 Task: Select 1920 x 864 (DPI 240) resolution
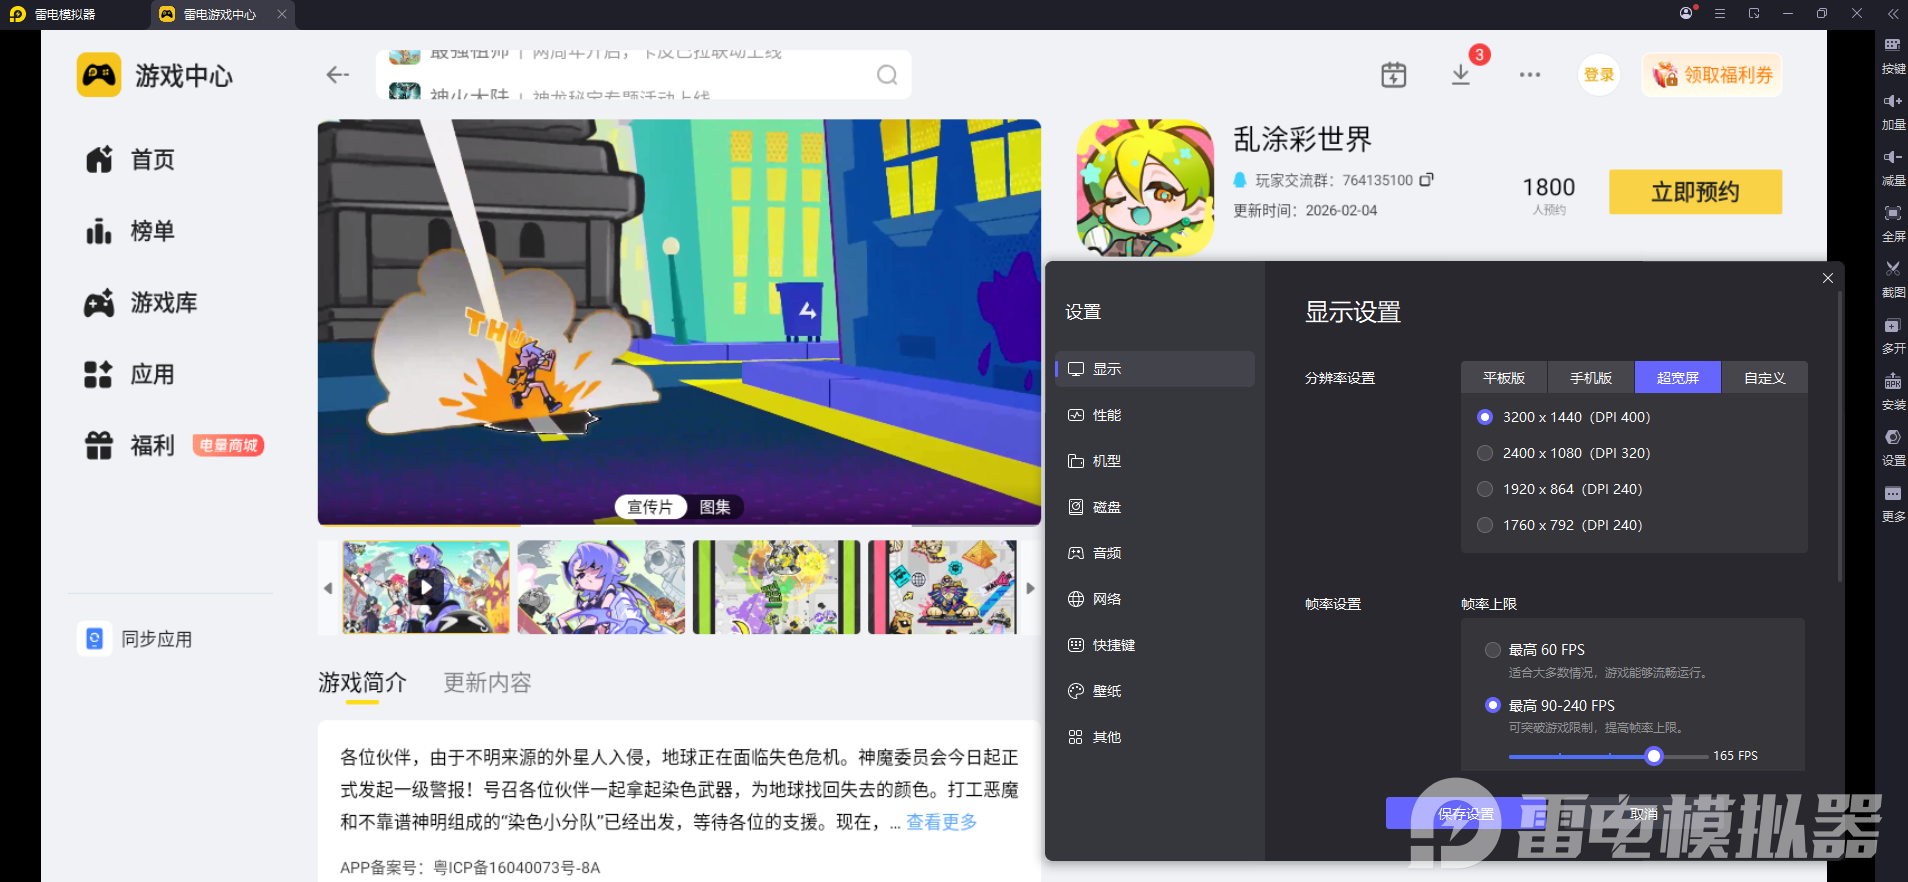point(1485,489)
